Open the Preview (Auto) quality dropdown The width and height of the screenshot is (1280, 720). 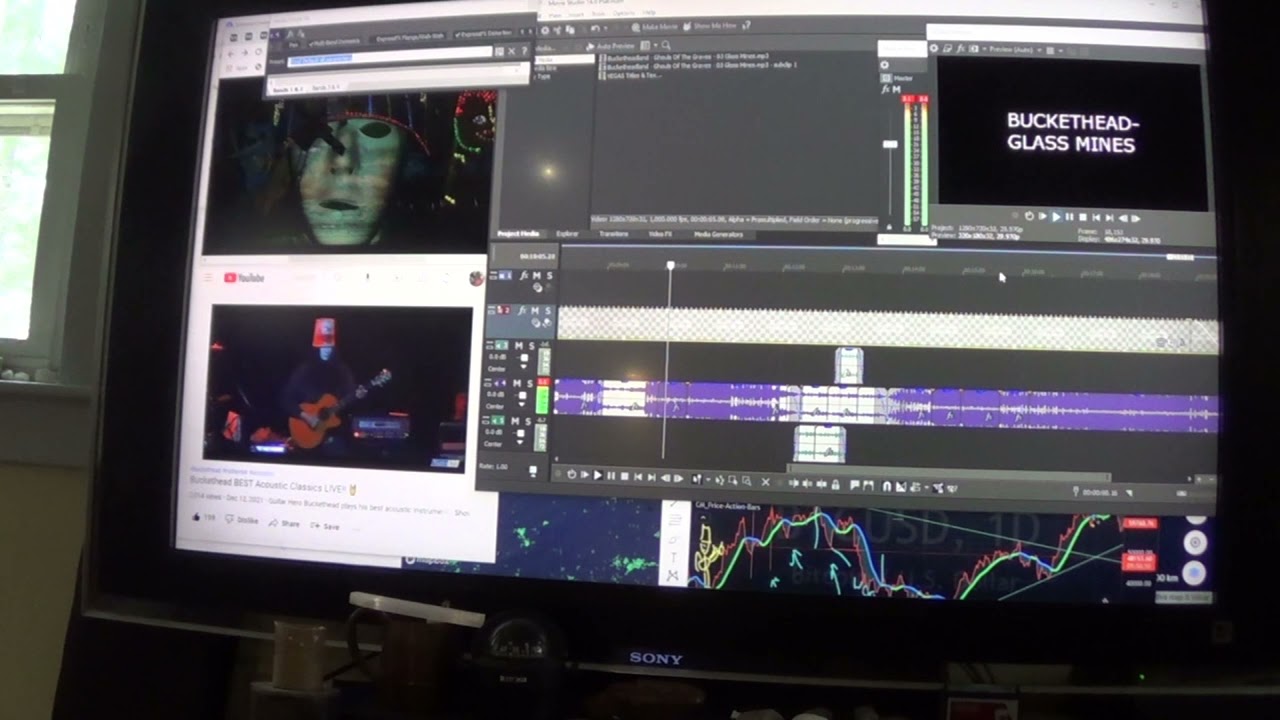[1014, 49]
